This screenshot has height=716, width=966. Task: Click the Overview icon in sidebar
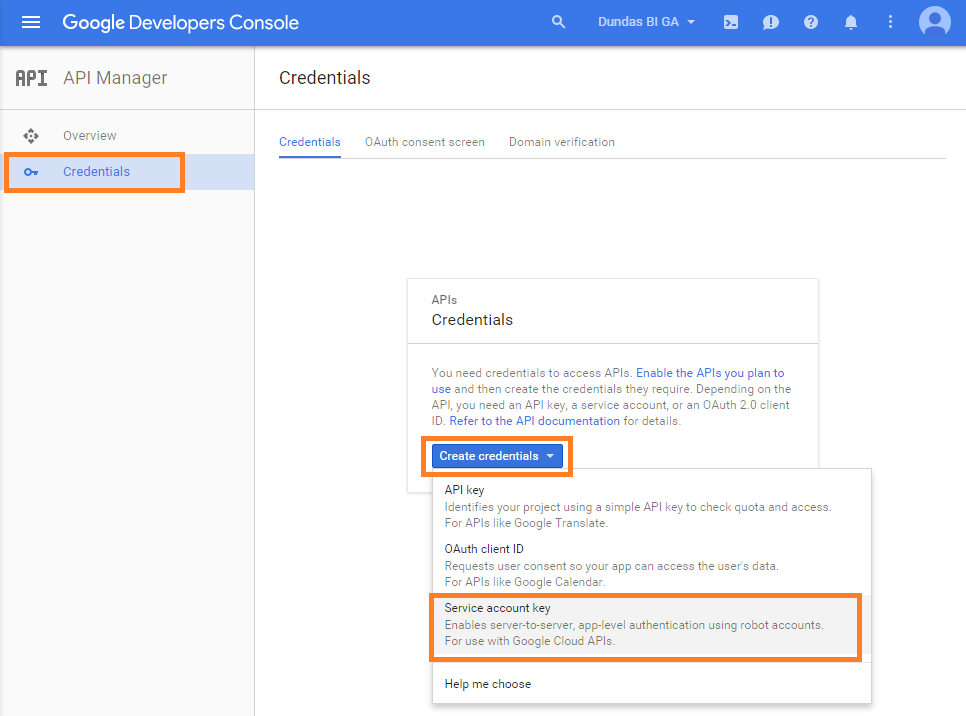[31, 136]
